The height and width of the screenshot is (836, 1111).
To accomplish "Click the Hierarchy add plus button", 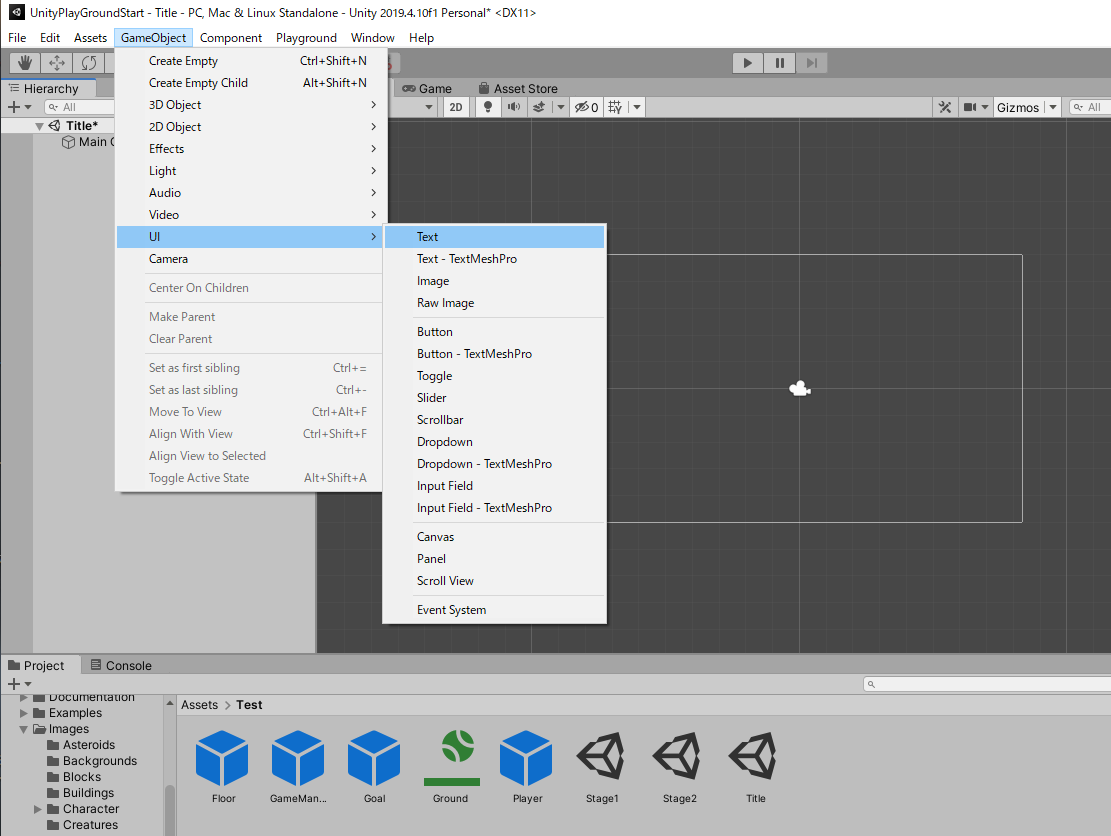I will click(x=13, y=107).
